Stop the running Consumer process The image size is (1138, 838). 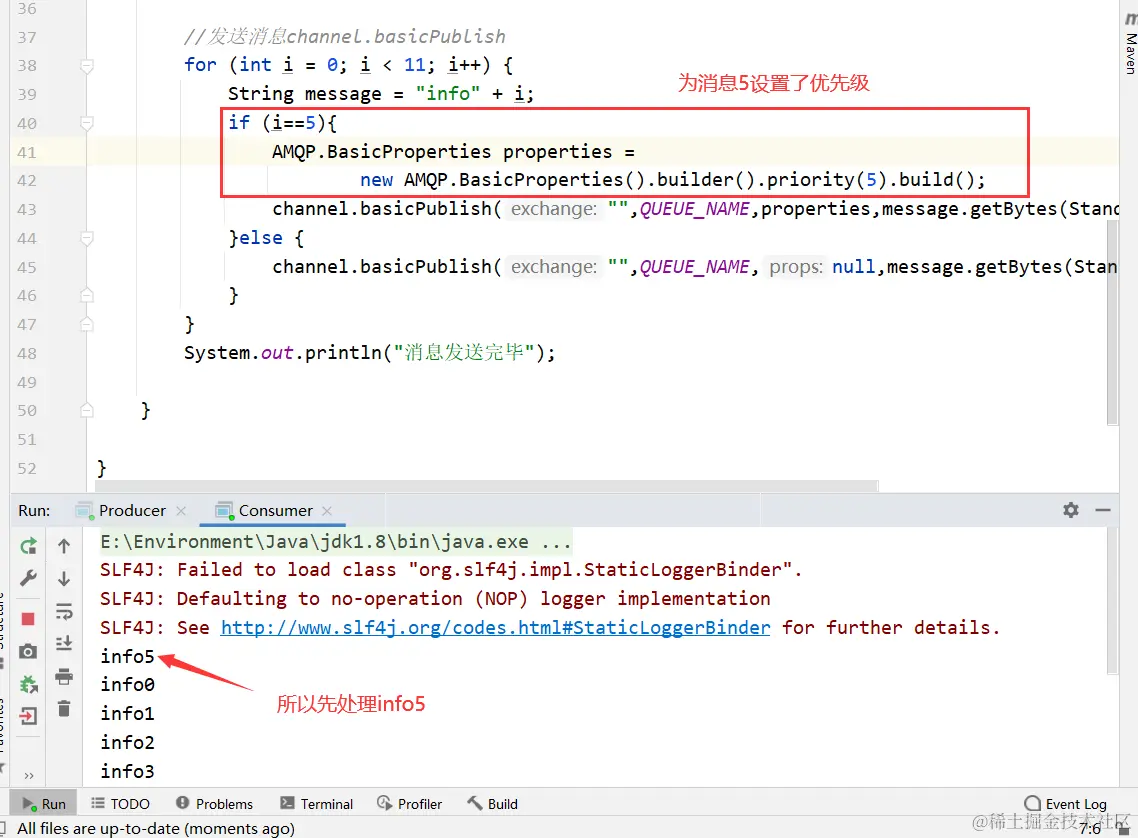(x=28, y=619)
